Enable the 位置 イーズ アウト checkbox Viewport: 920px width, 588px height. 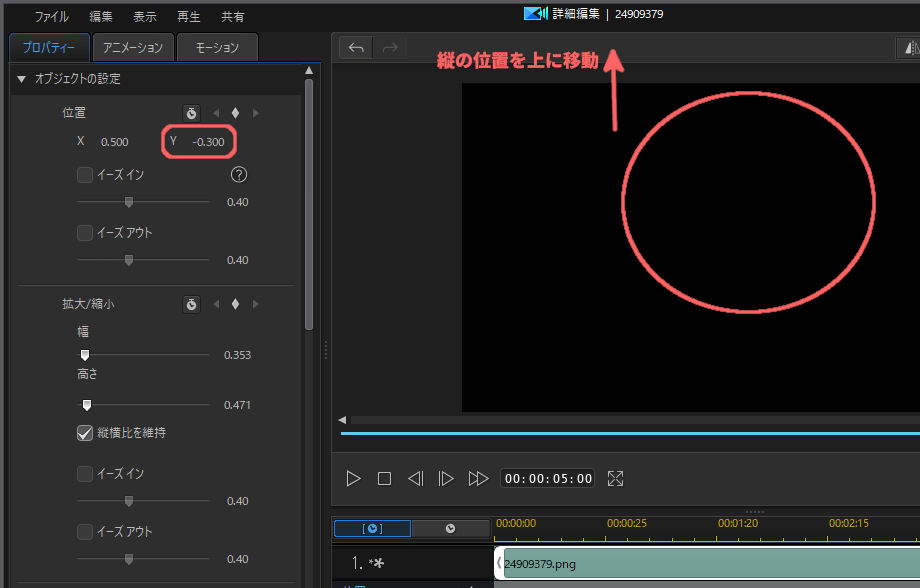pos(85,233)
